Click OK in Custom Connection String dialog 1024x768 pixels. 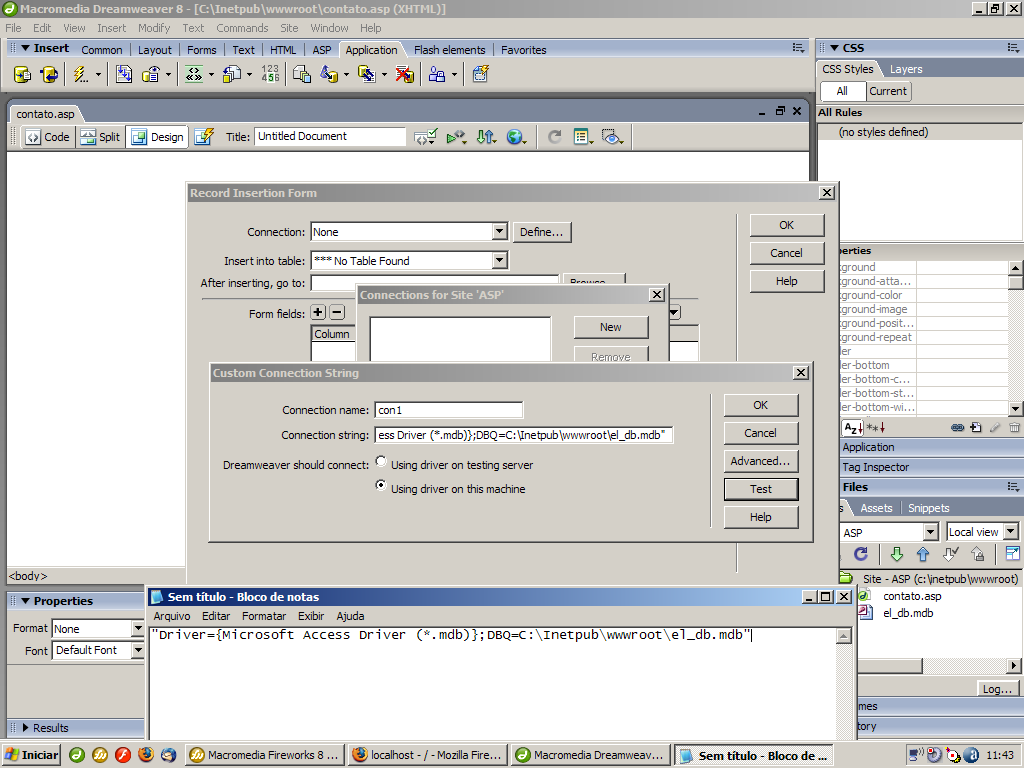[x=761, y=405]
